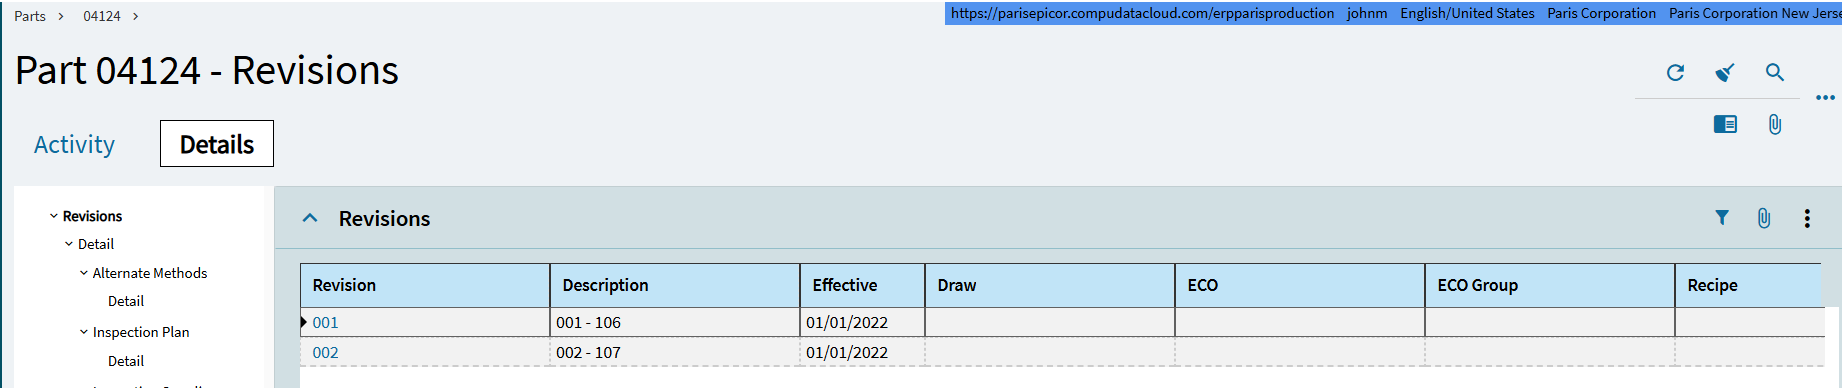Click the filter funnel icon in Revisions panel

click(1722, 217)
